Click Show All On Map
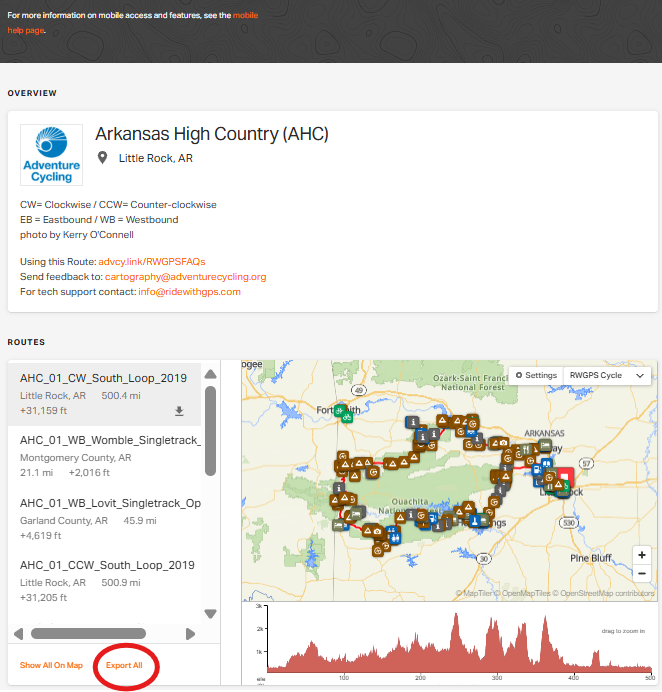The height and width of the screenshot is (692, 662). point(51,665)
